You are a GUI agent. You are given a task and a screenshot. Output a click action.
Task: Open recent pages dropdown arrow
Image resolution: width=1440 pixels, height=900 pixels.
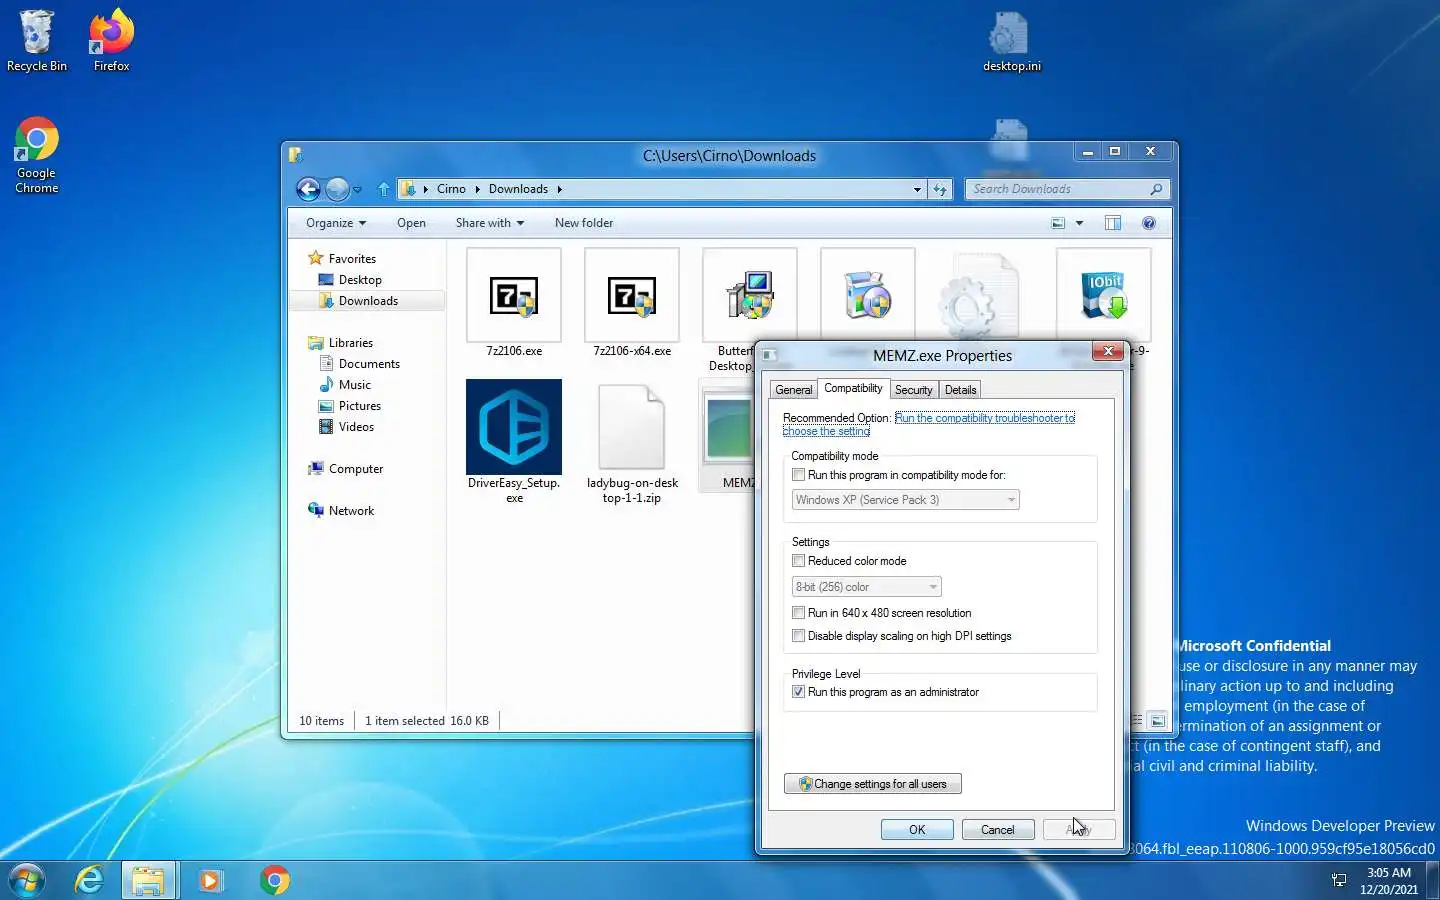tap(357, 189)
